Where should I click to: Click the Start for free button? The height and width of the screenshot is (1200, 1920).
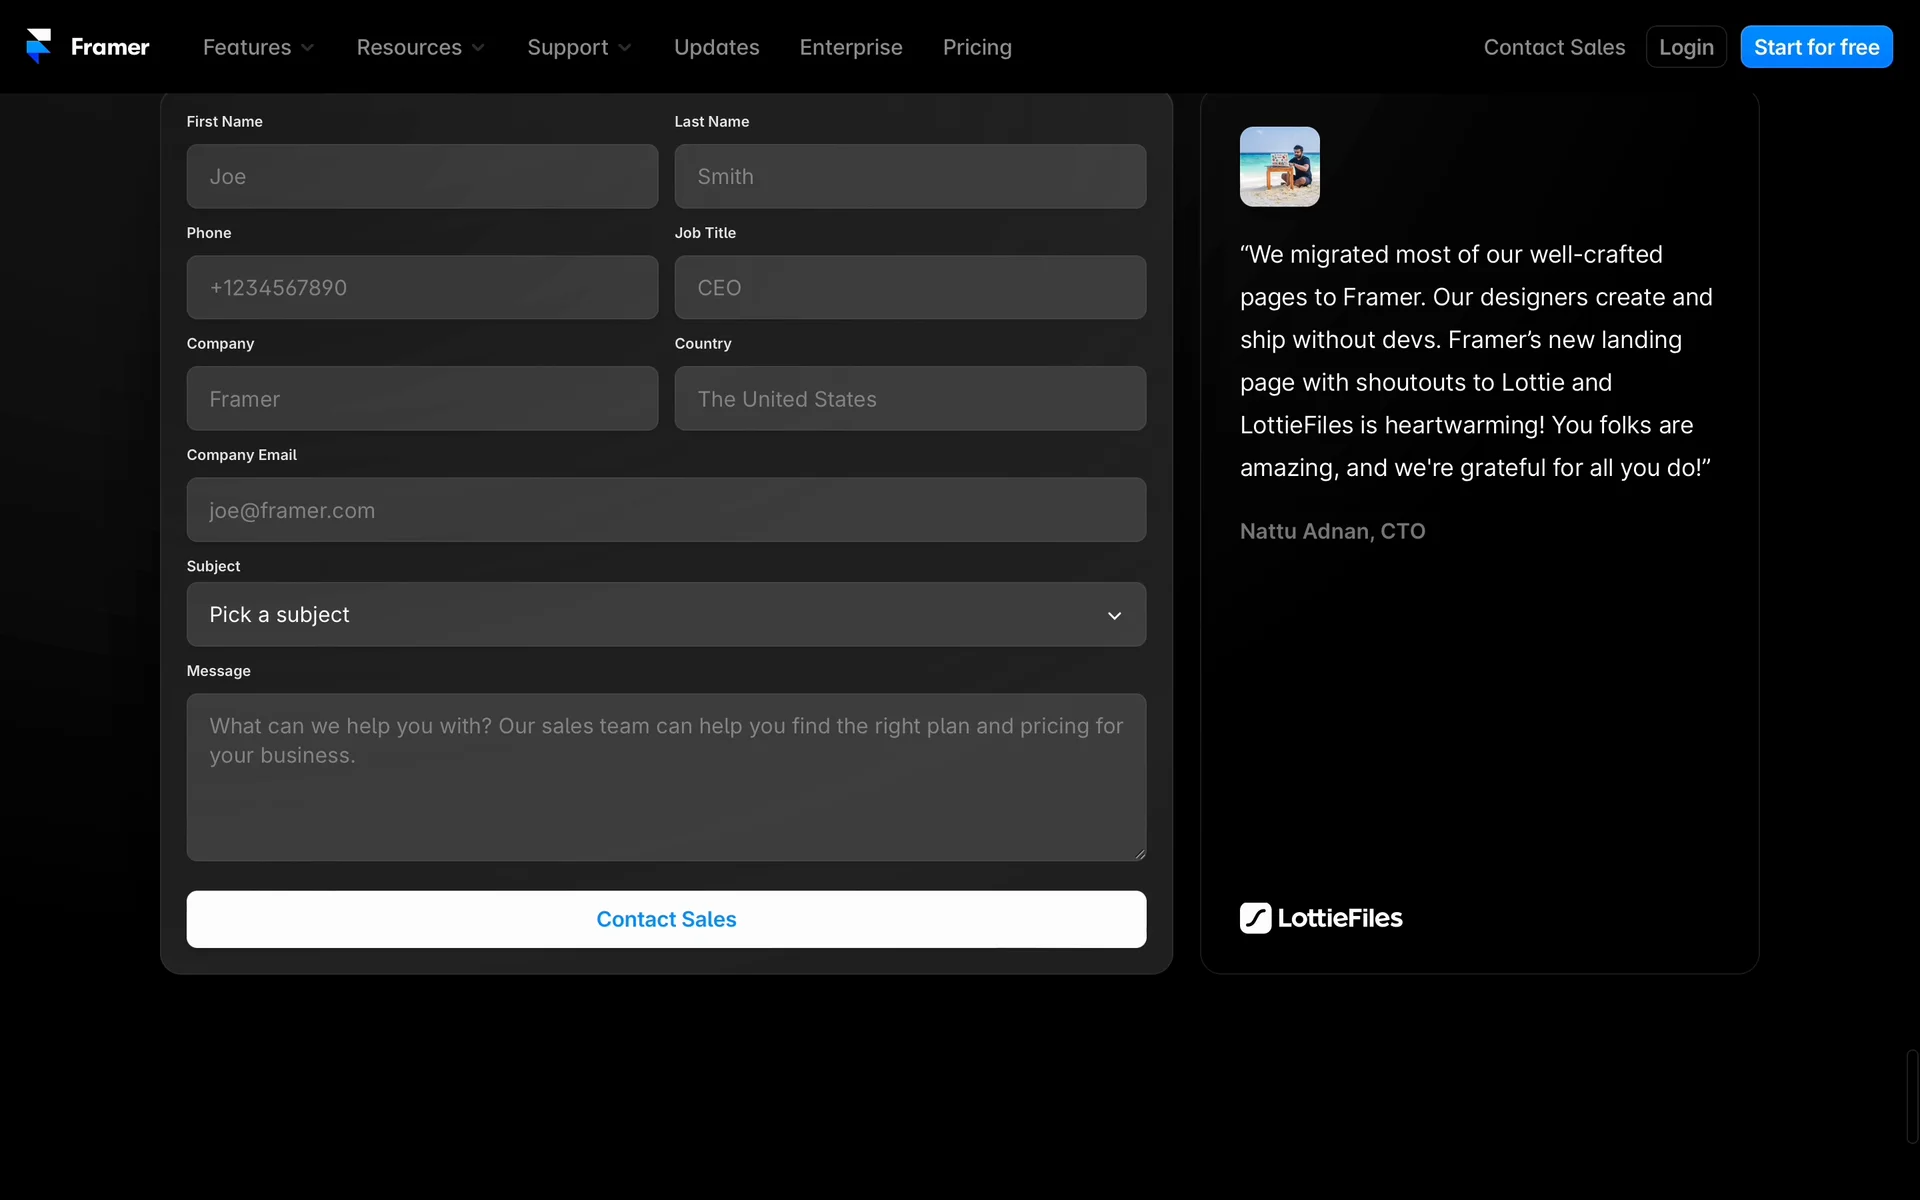pyautogui.click(x=1815, y=47)
